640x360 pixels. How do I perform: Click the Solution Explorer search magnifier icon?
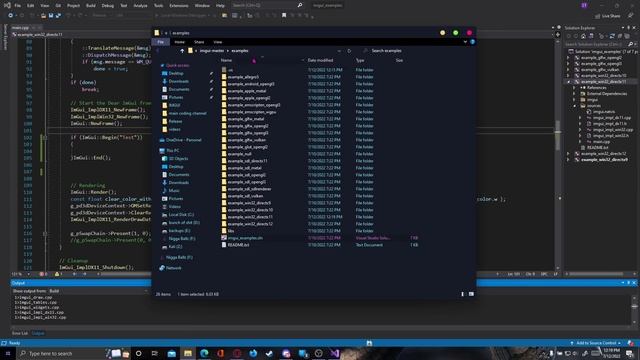click(x=631, y=44)
